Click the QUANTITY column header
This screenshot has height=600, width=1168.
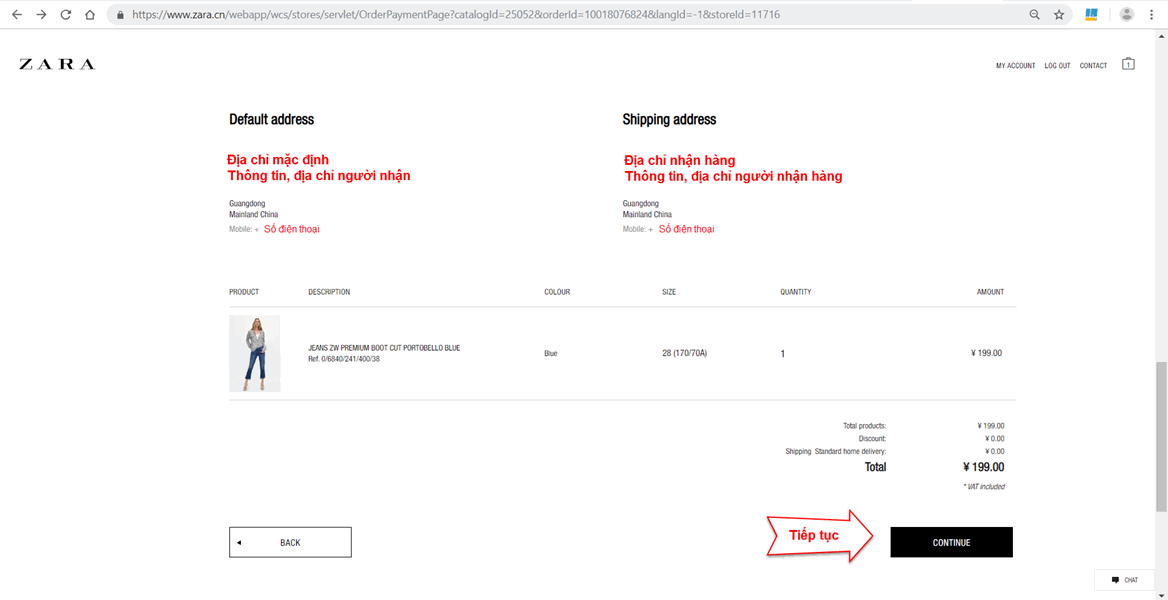(x=796, y=292)
